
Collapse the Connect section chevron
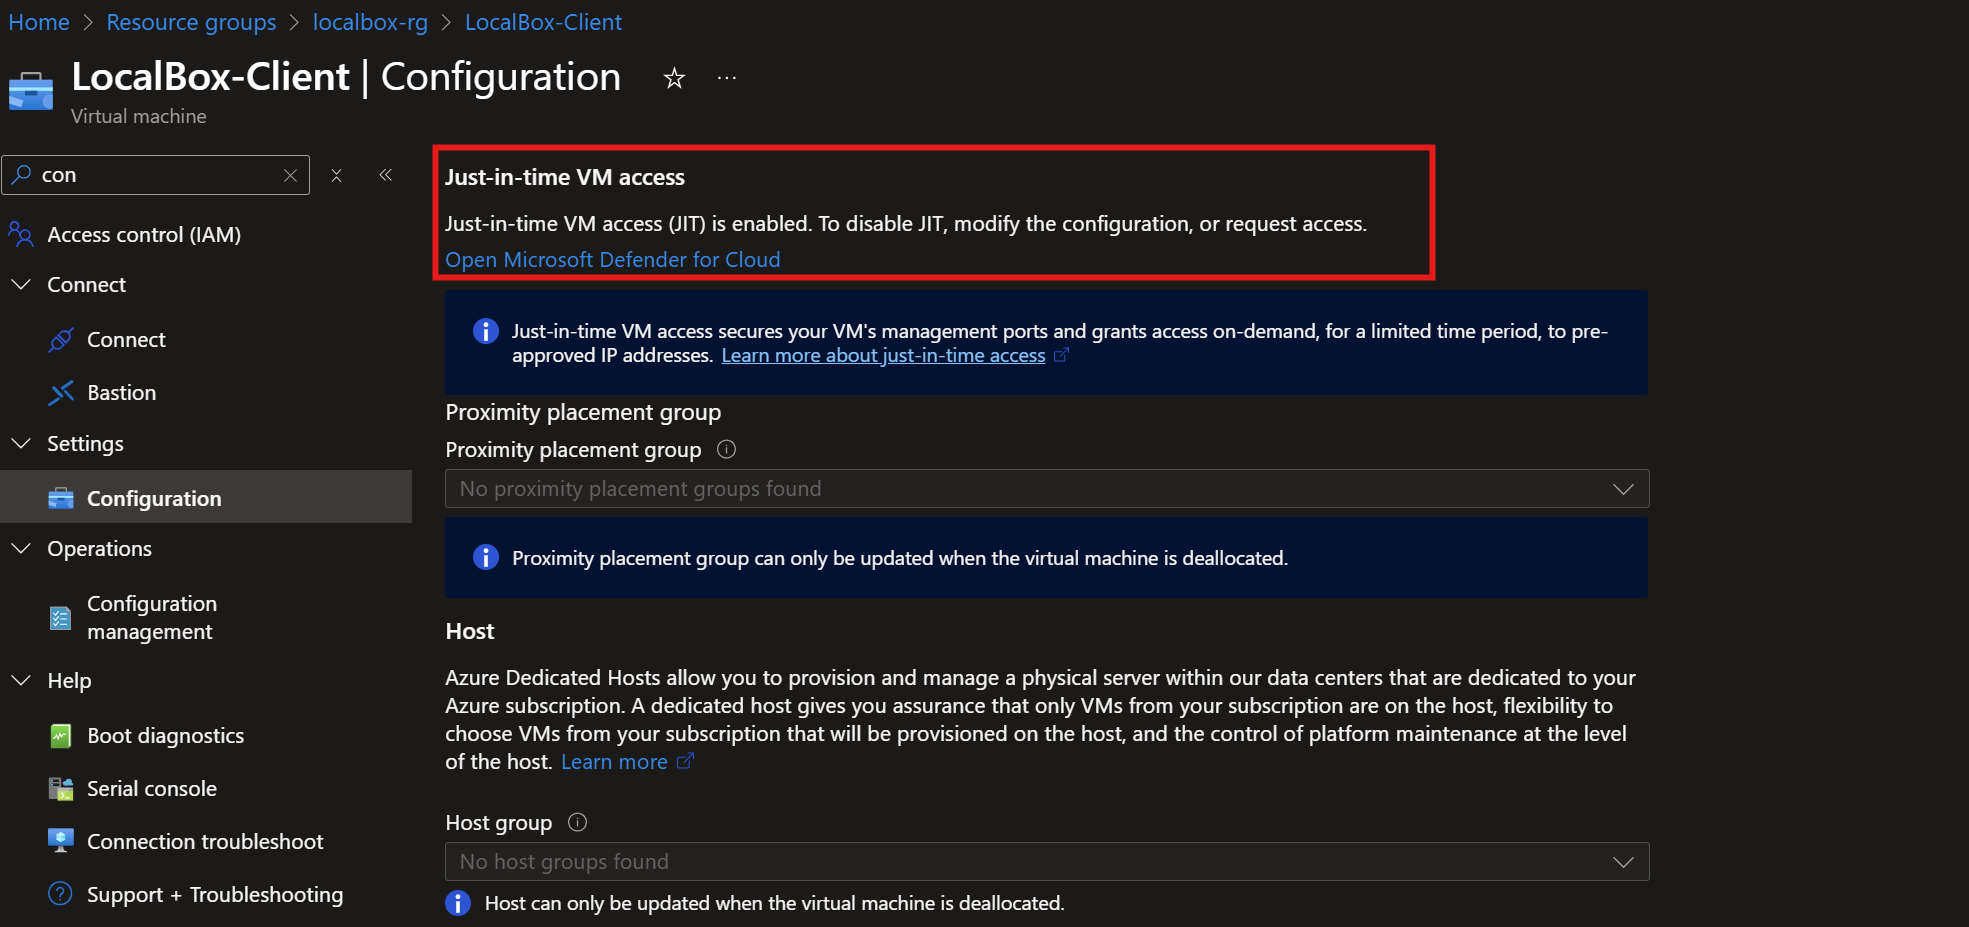click(21, 285)
